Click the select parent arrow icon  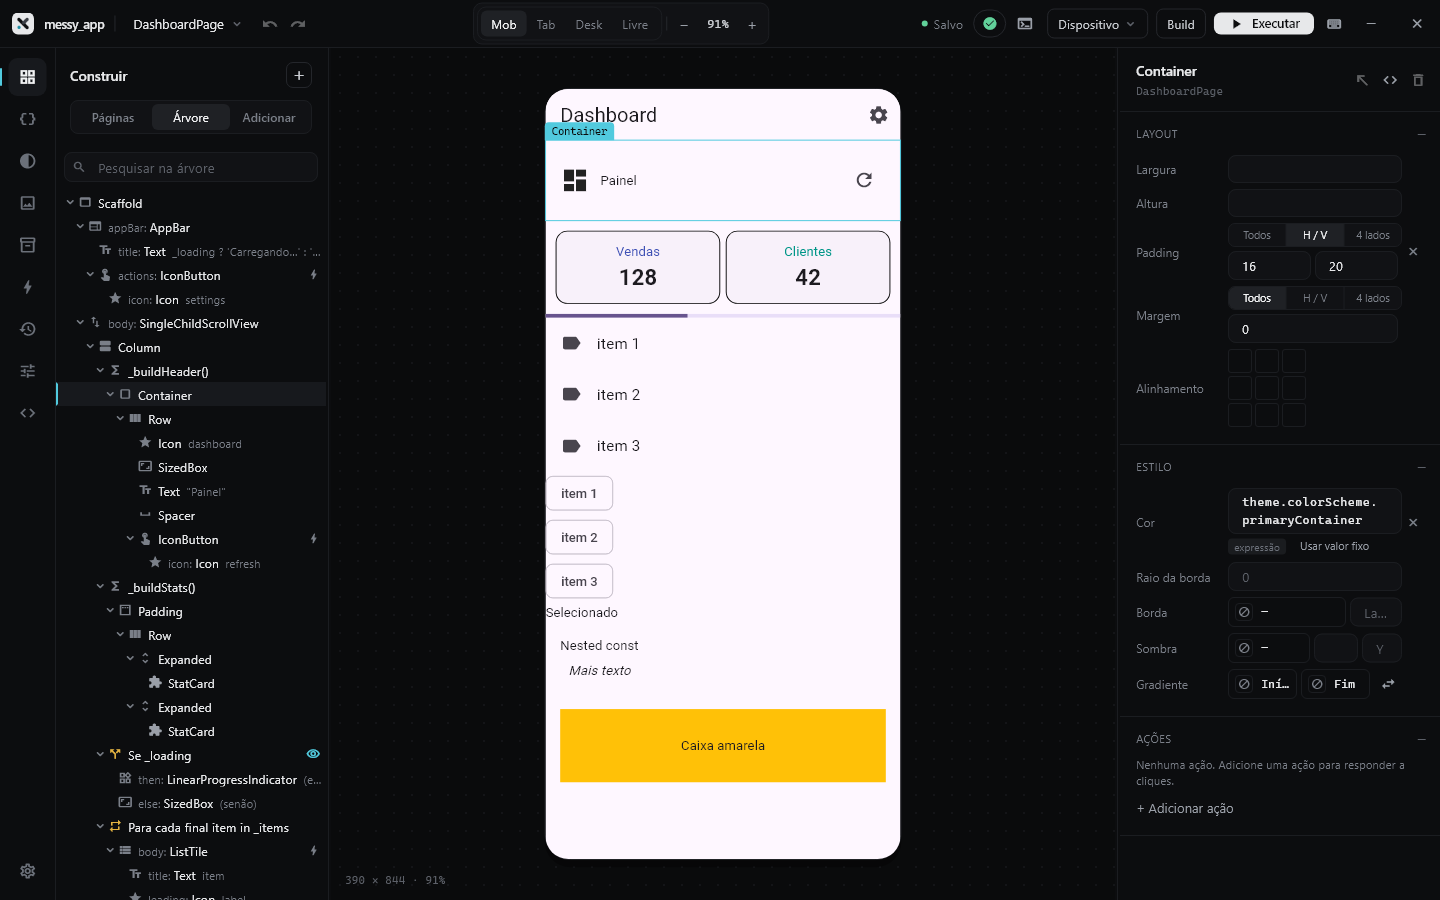(1362, 80)
